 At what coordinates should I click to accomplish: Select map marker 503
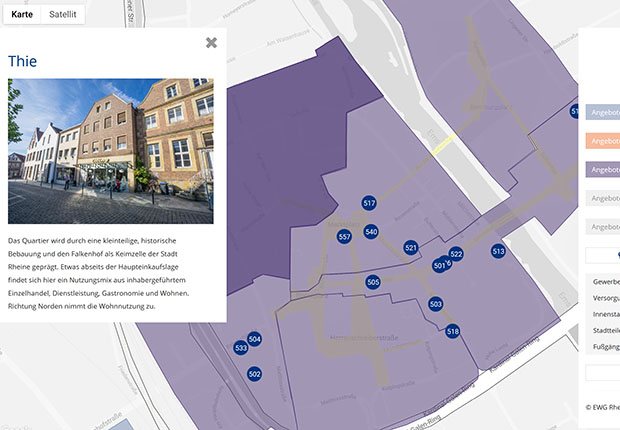(x=435, y=304)
